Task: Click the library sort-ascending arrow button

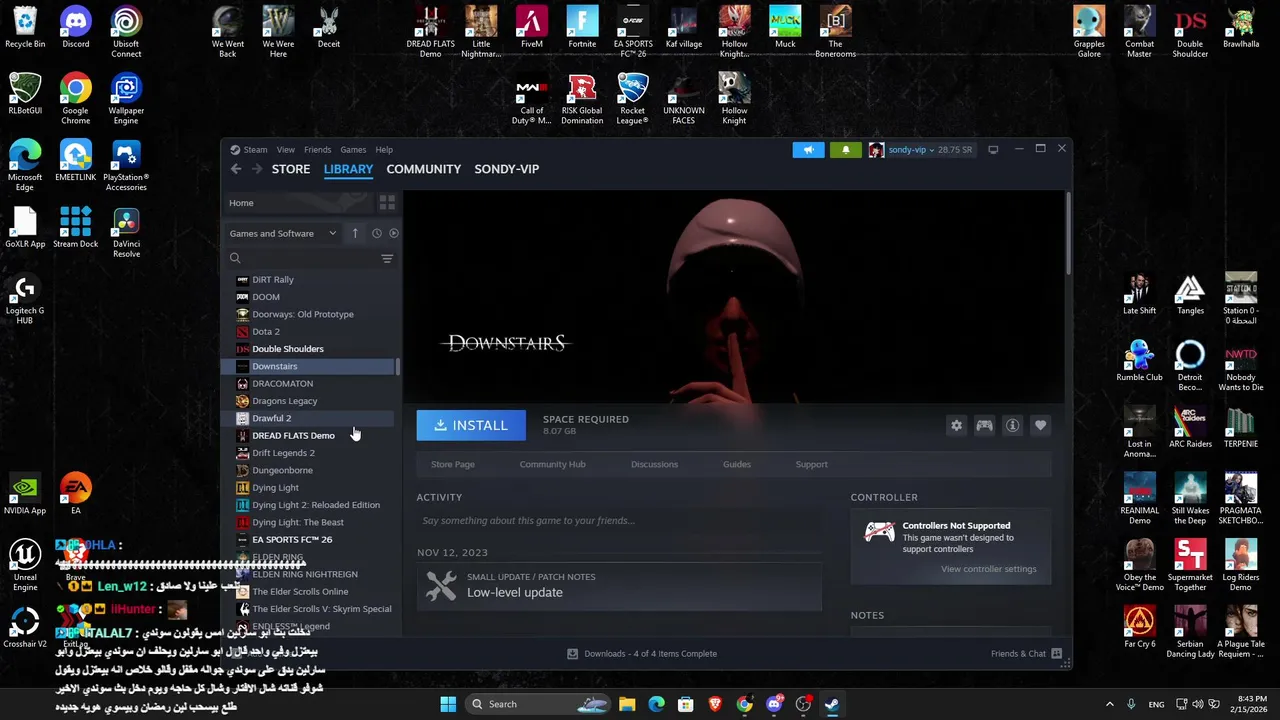Action: click(x=354, y=233)
